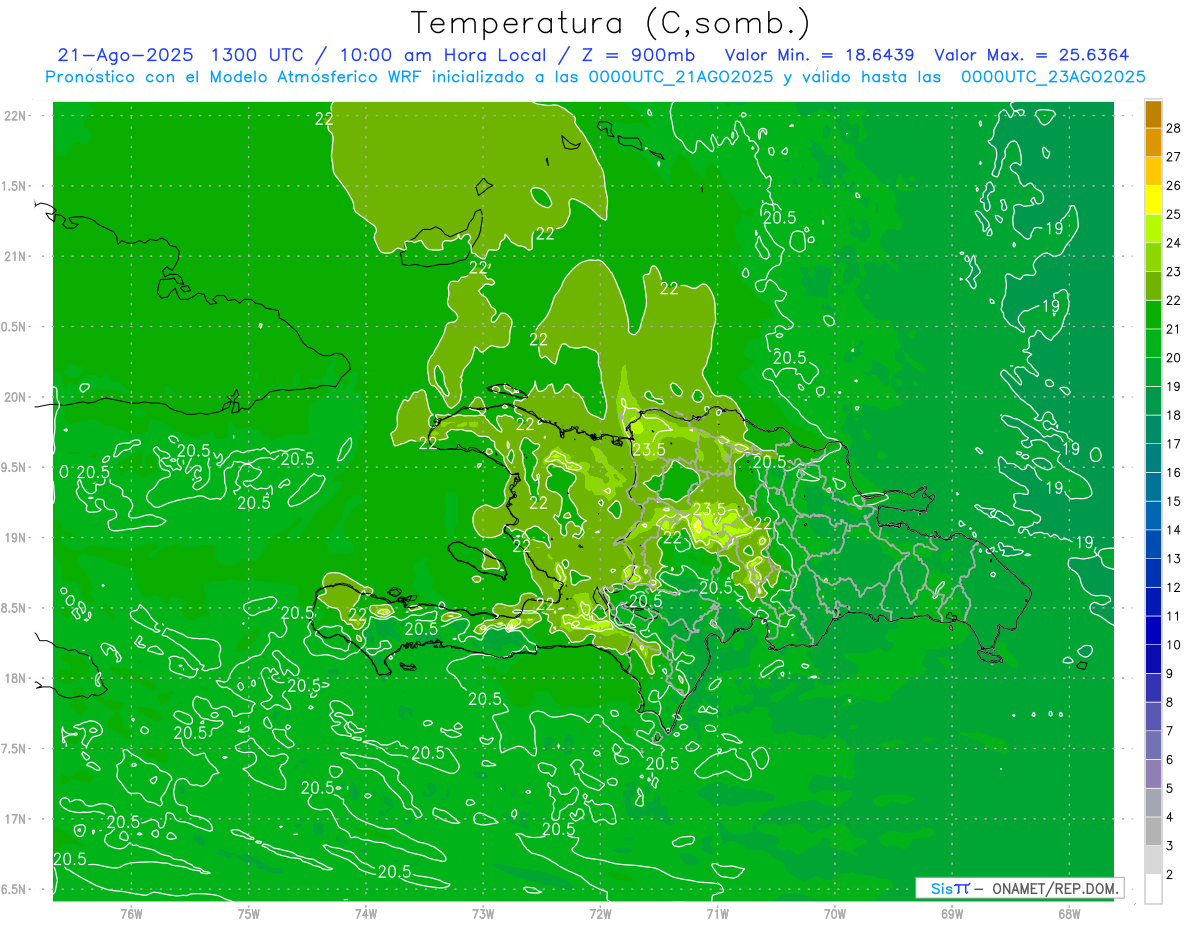Click the 22N latitude axis label
The height and width of the screenshot is (927, 1200).
point(17,116)
